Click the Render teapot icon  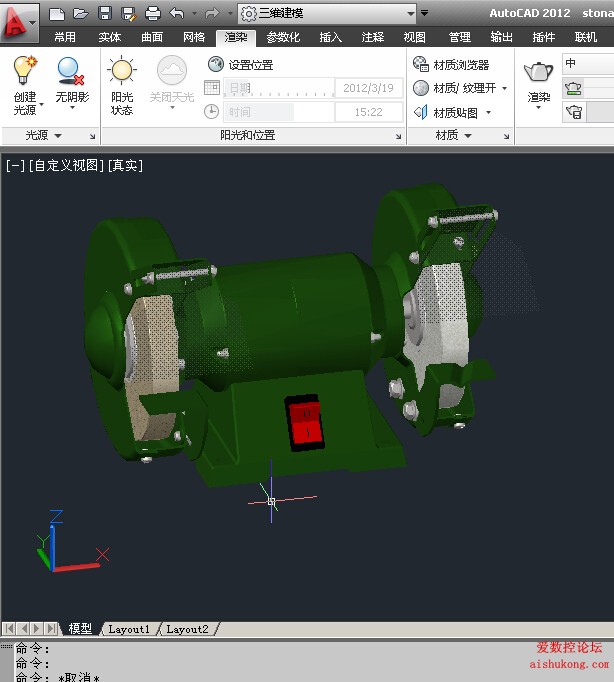[539, 73]
